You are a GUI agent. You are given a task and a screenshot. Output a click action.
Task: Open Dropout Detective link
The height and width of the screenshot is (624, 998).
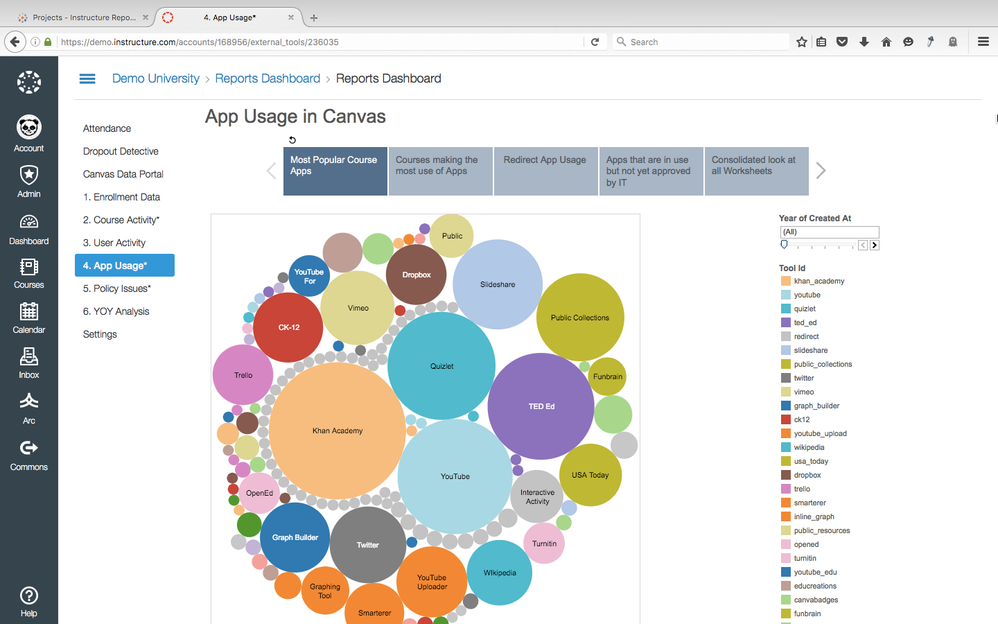121,152
